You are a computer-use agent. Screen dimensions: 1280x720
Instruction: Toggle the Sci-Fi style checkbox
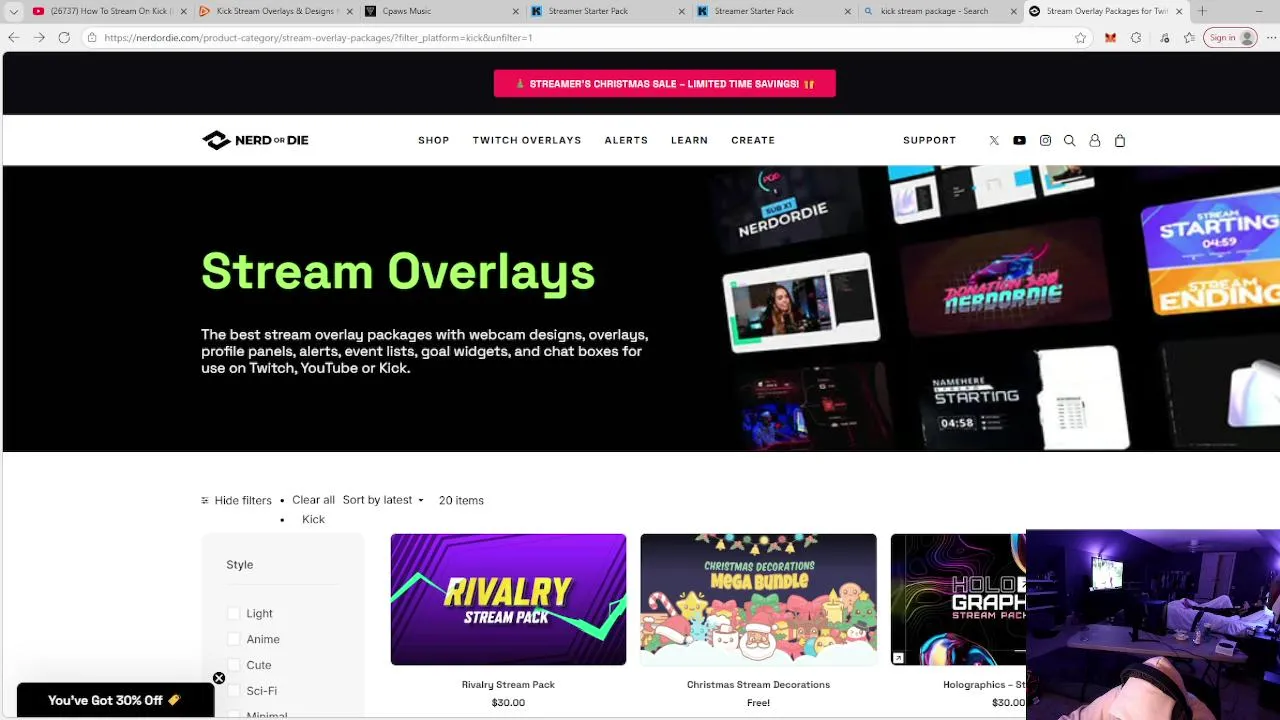pyautogui.click(x=234, y=691)
